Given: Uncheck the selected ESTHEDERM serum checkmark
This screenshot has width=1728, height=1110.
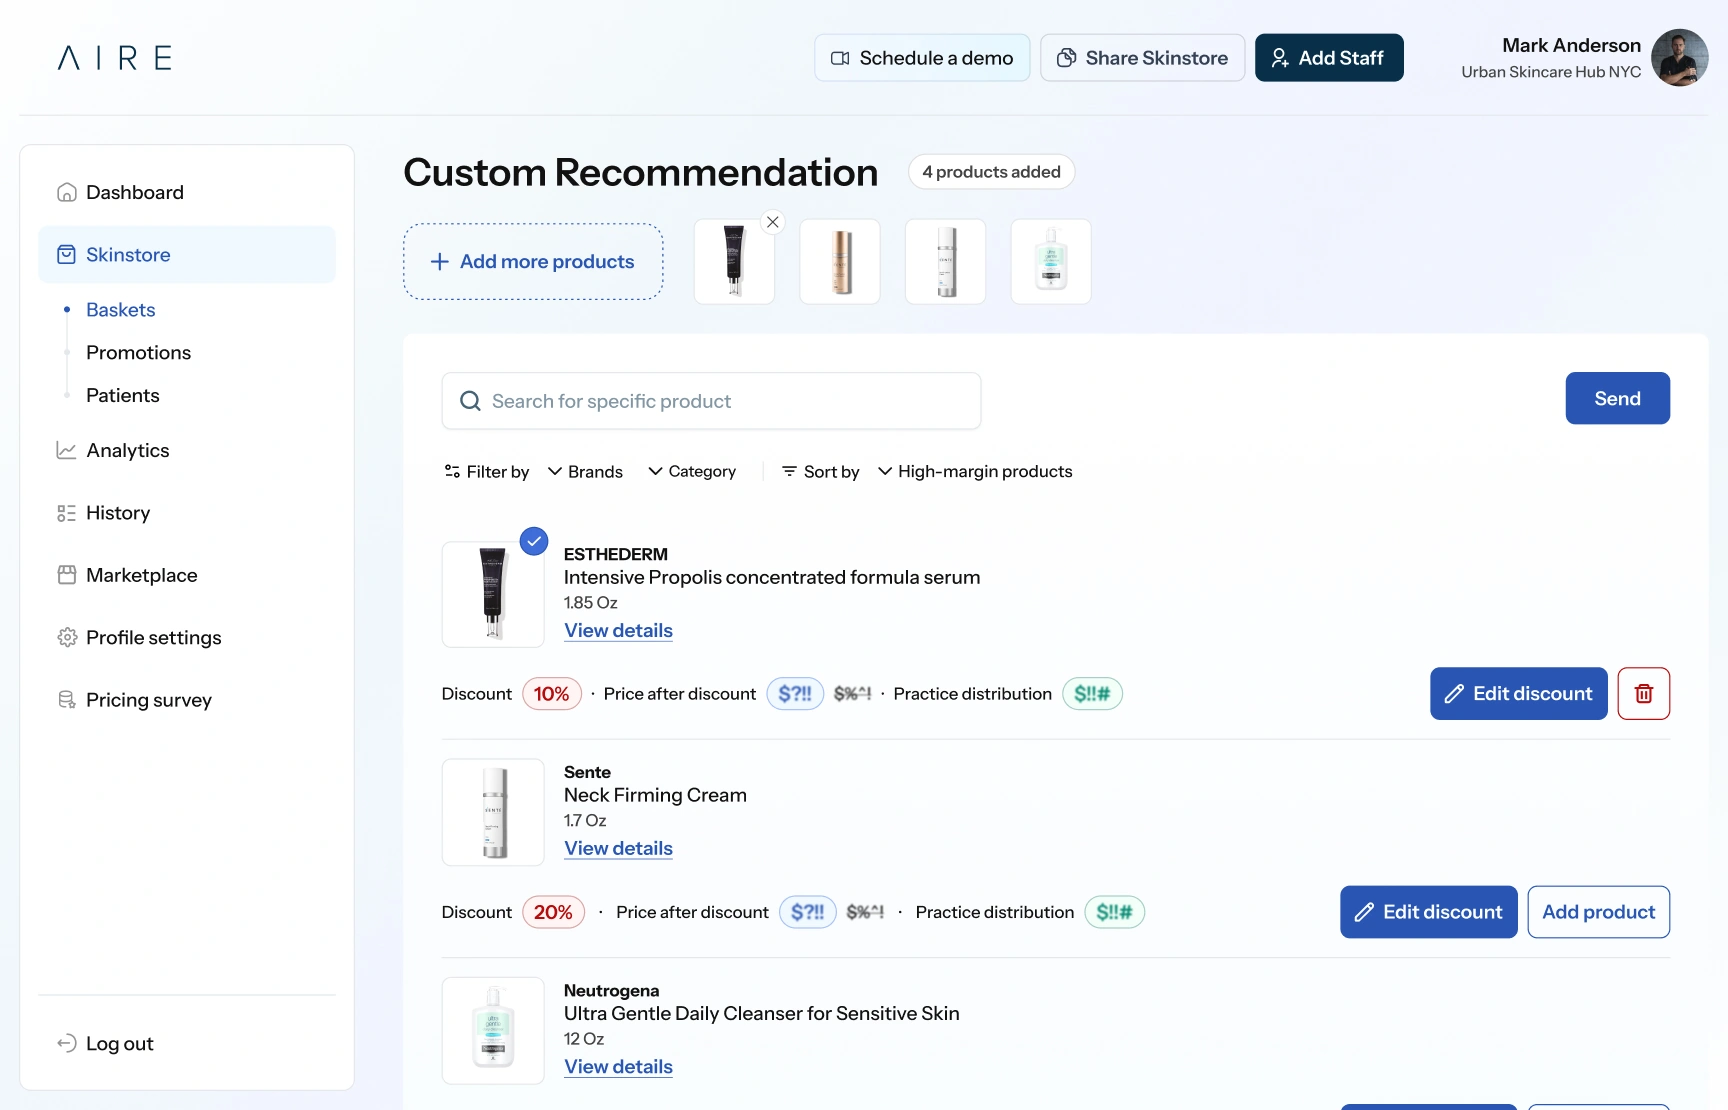Looking at the screenshot, I should coord(534,541).
